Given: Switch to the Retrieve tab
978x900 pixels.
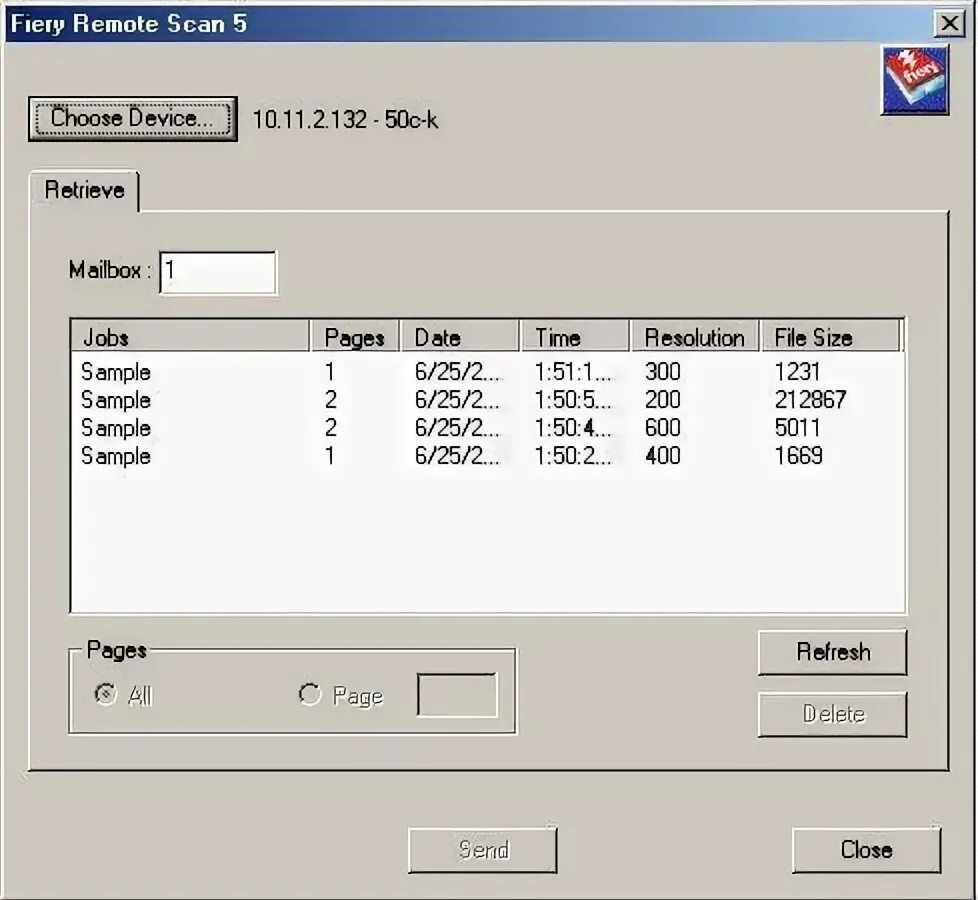Looking at the screenshot, I should [84, 190].
